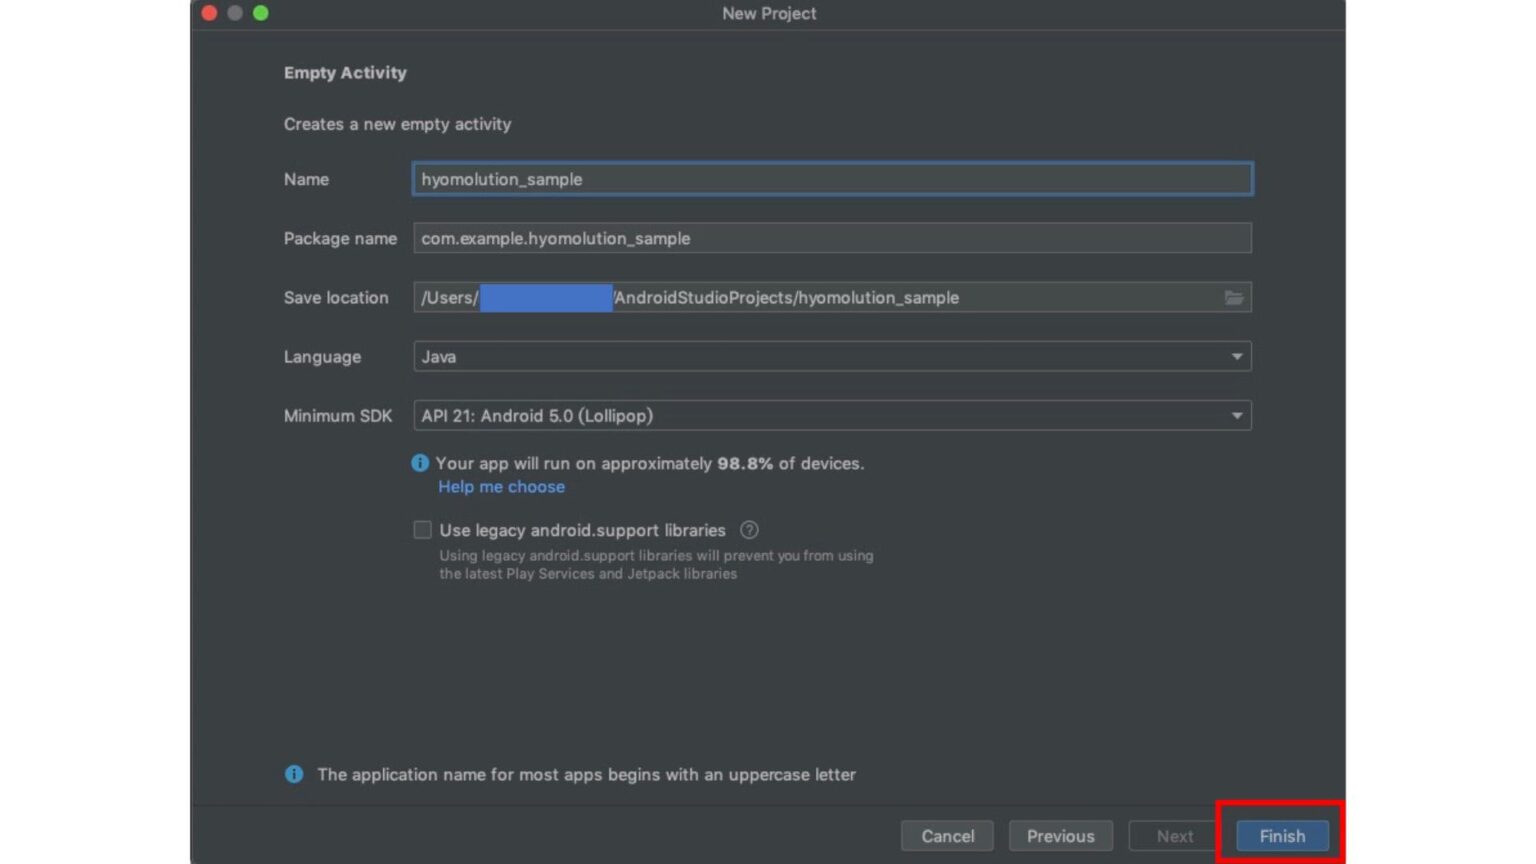1536x864 pixels.
Task: Click the Finish button
Action: click(1282, 836)
